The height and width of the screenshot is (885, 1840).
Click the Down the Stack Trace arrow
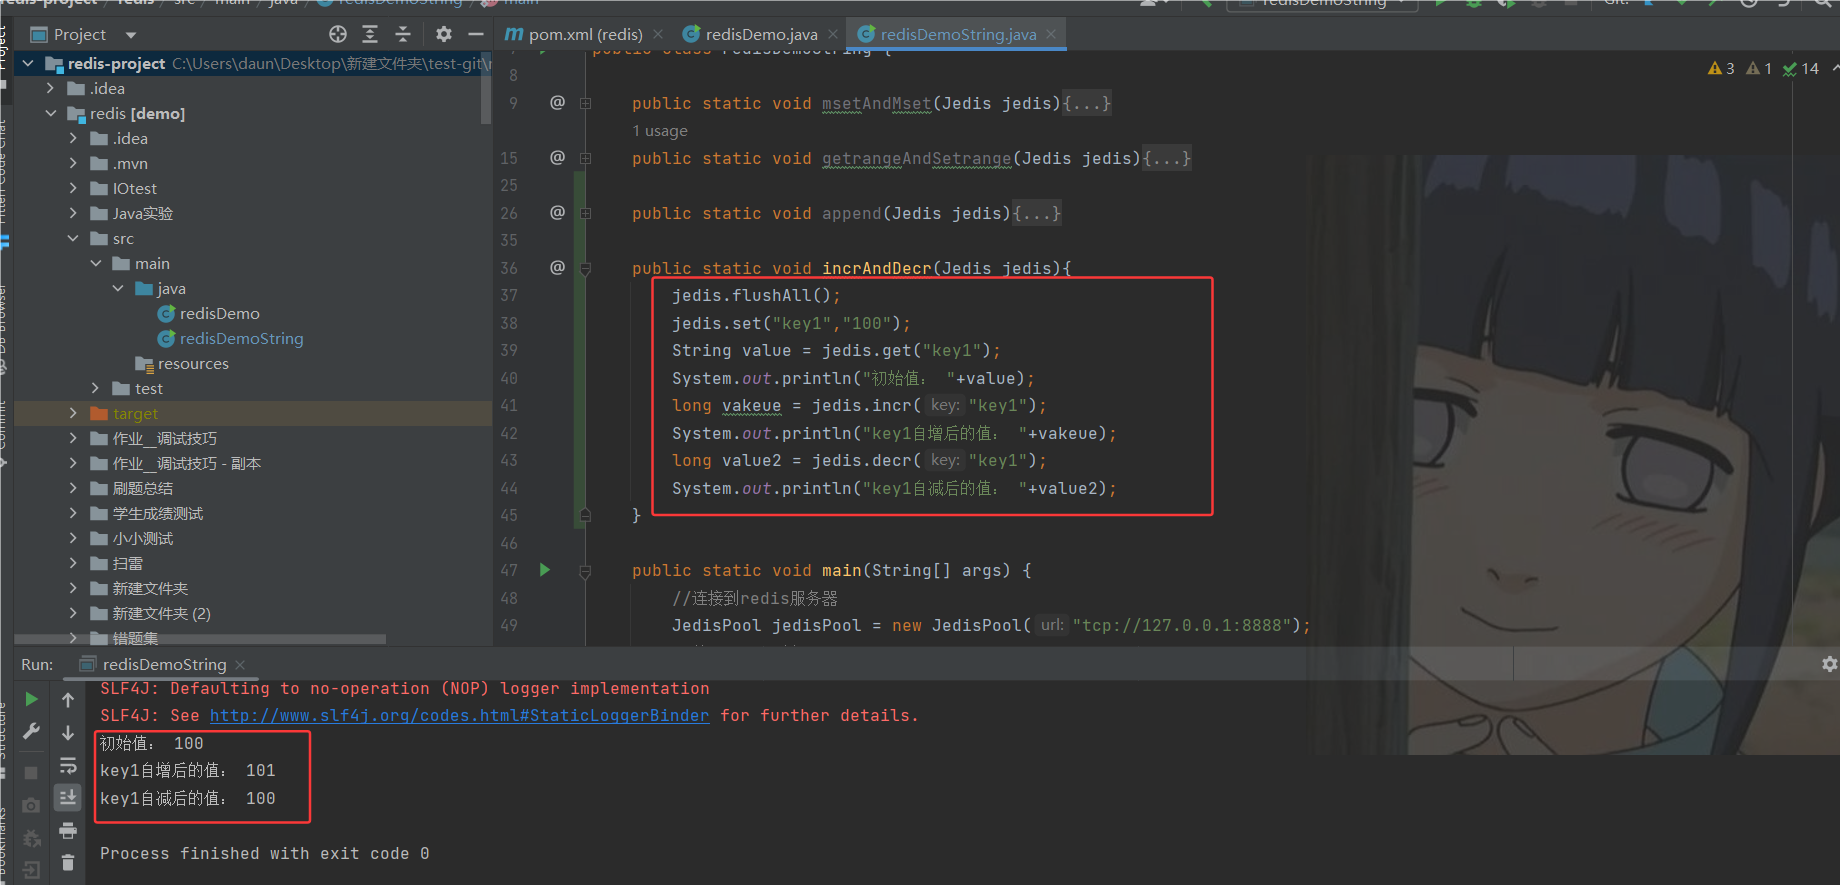coord(68,733)
